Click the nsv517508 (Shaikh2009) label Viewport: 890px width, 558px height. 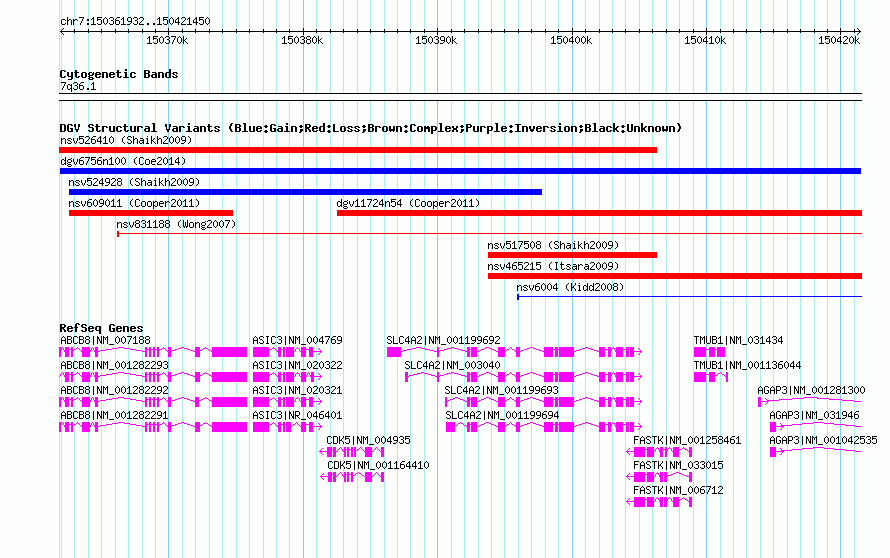click(x=553, y=245)
